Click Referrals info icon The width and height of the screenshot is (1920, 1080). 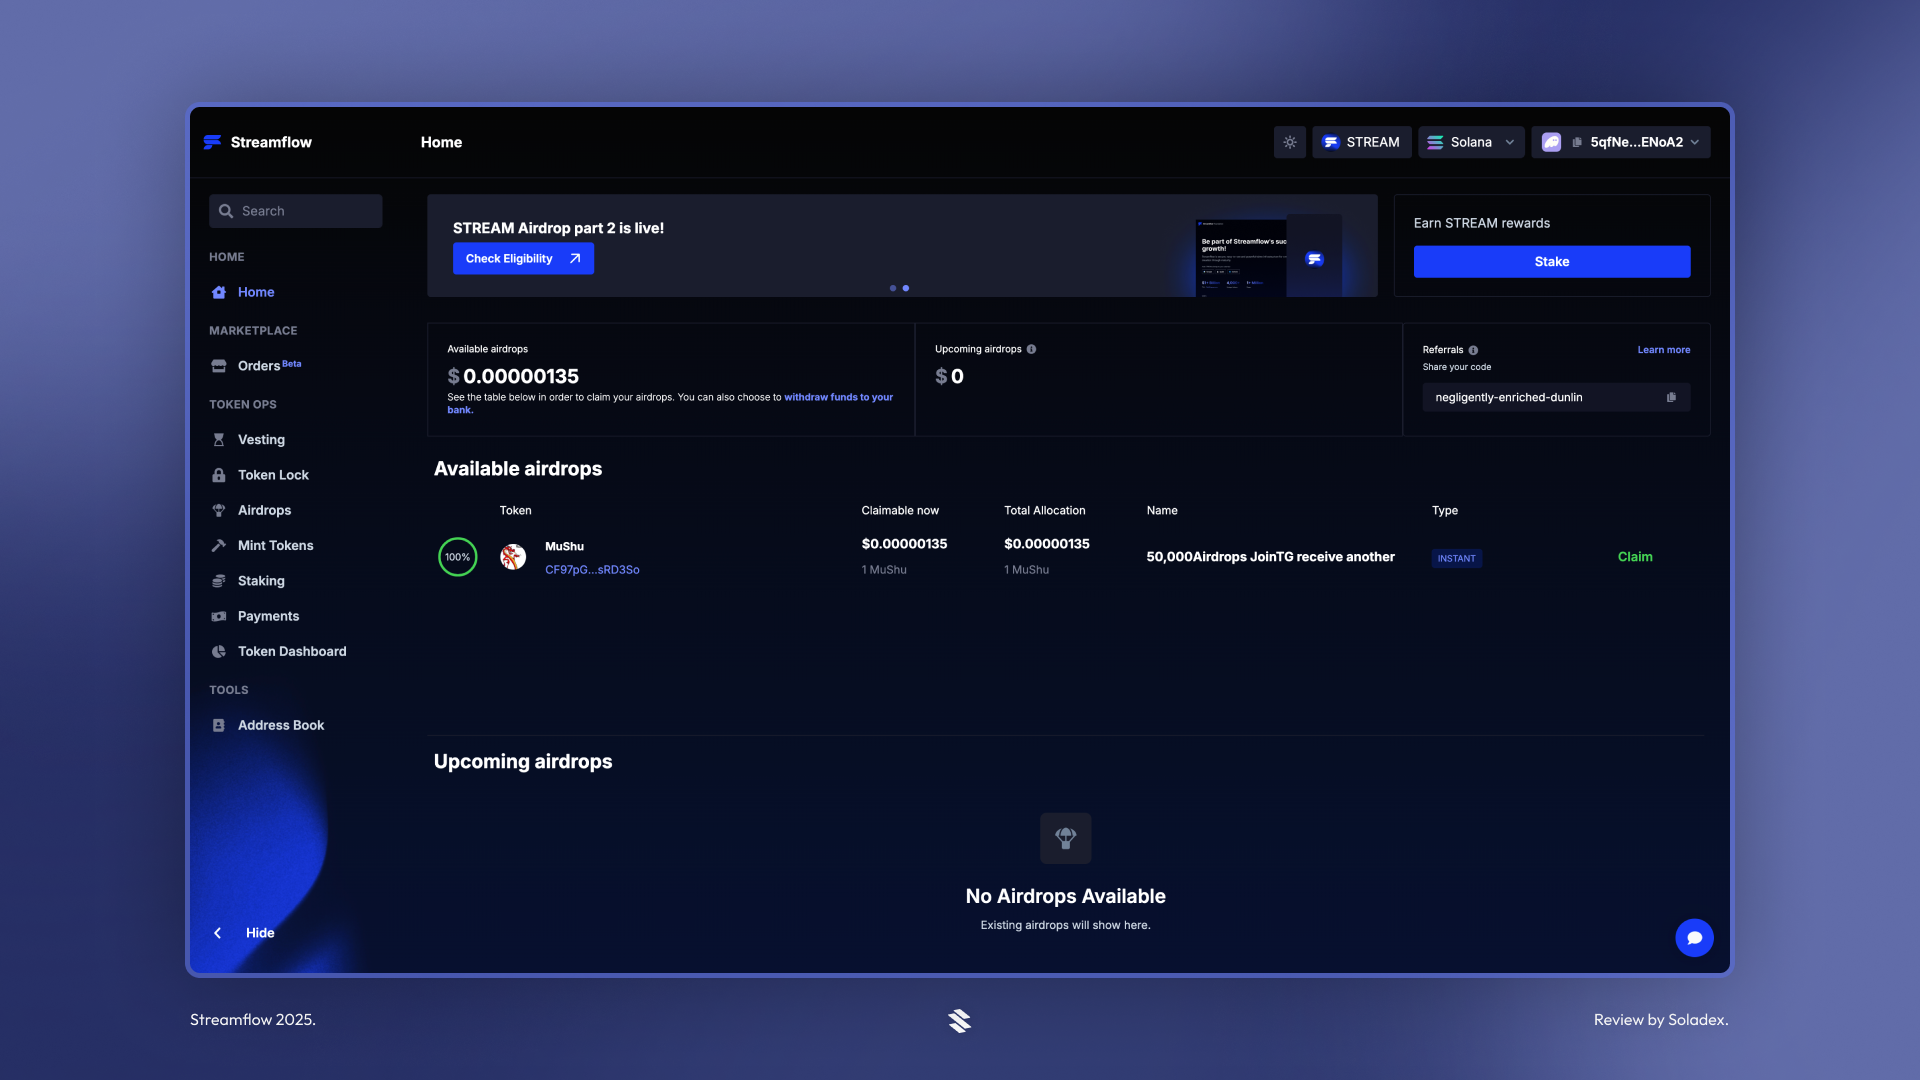click(1473, 350)
